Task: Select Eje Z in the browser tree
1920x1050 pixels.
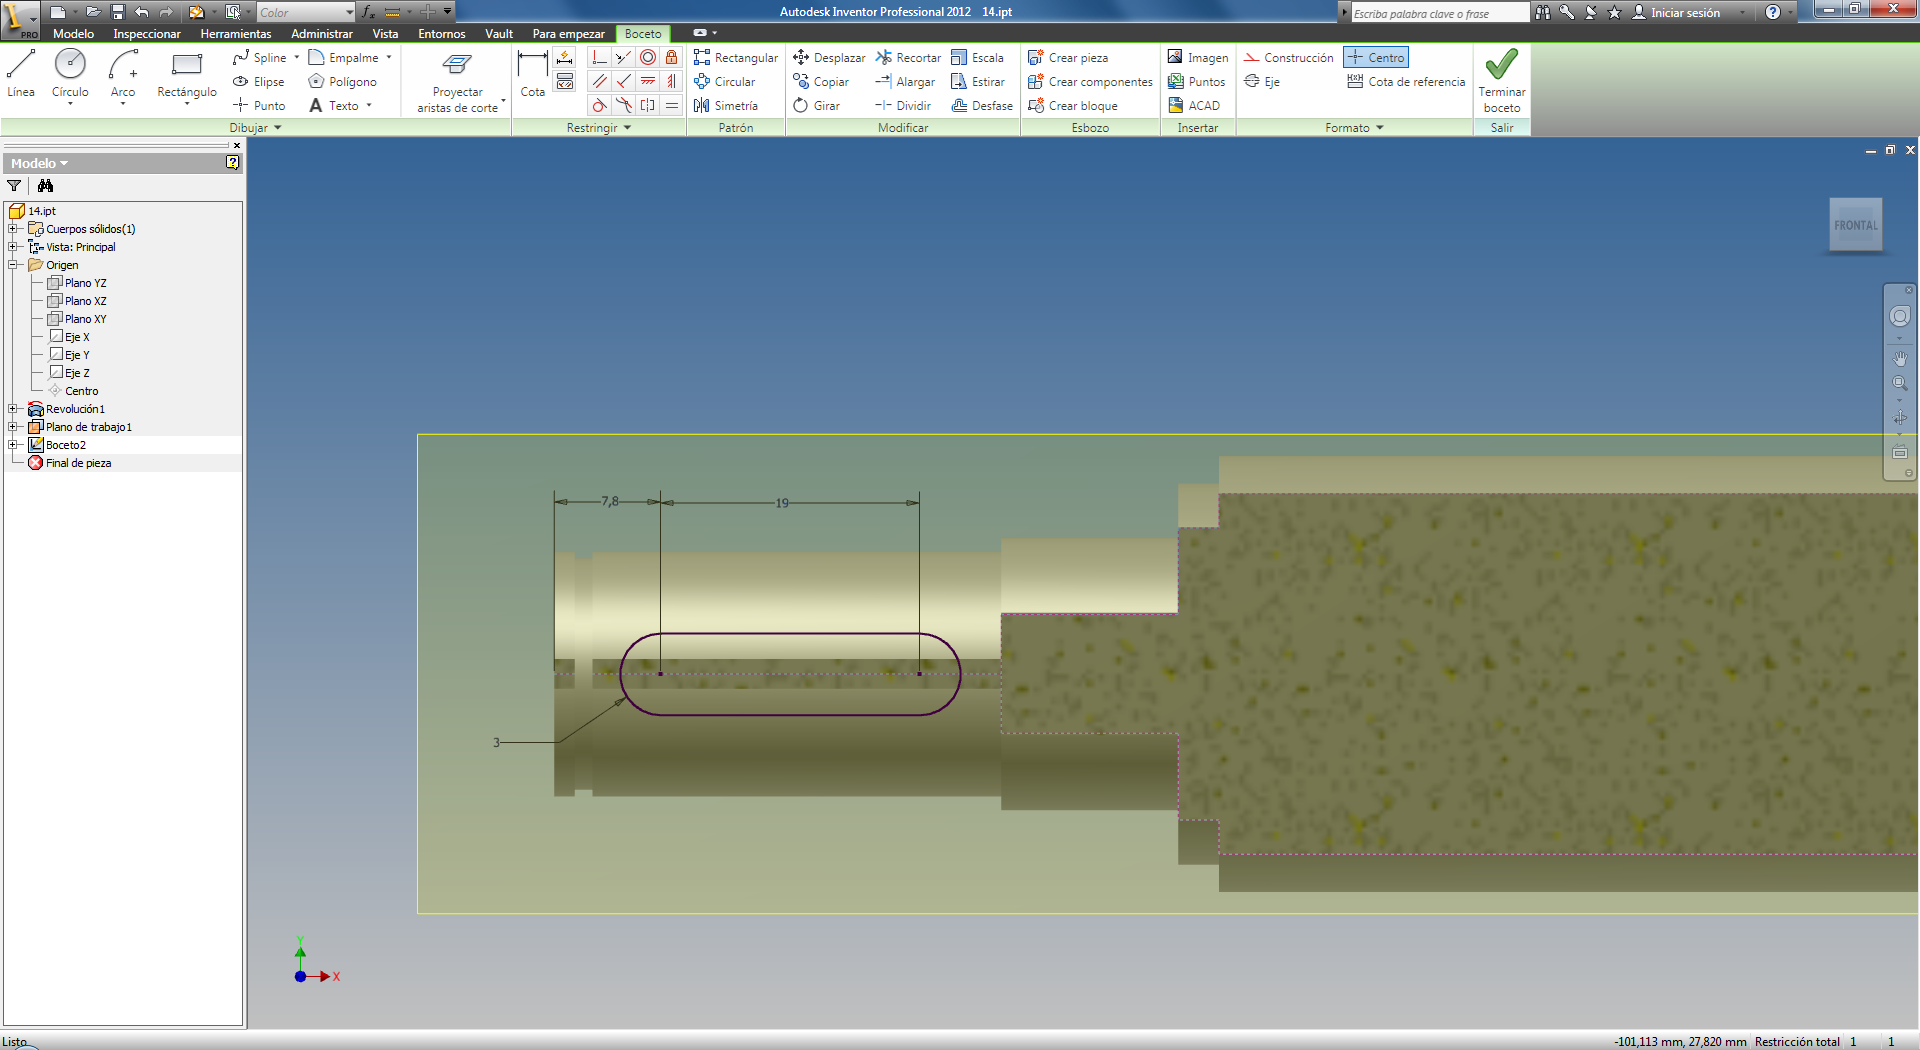Action: tap(70, 373)
